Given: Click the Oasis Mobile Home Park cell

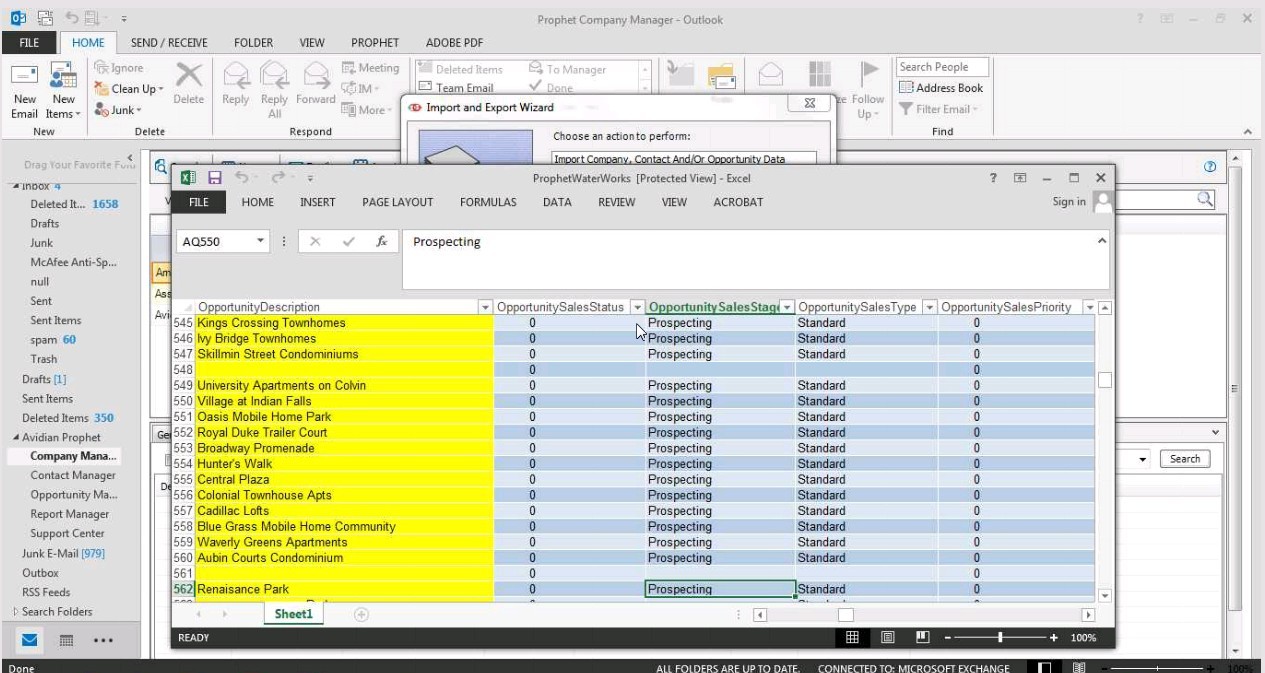Looking at the screenshot, I should (x=344, y=417).
